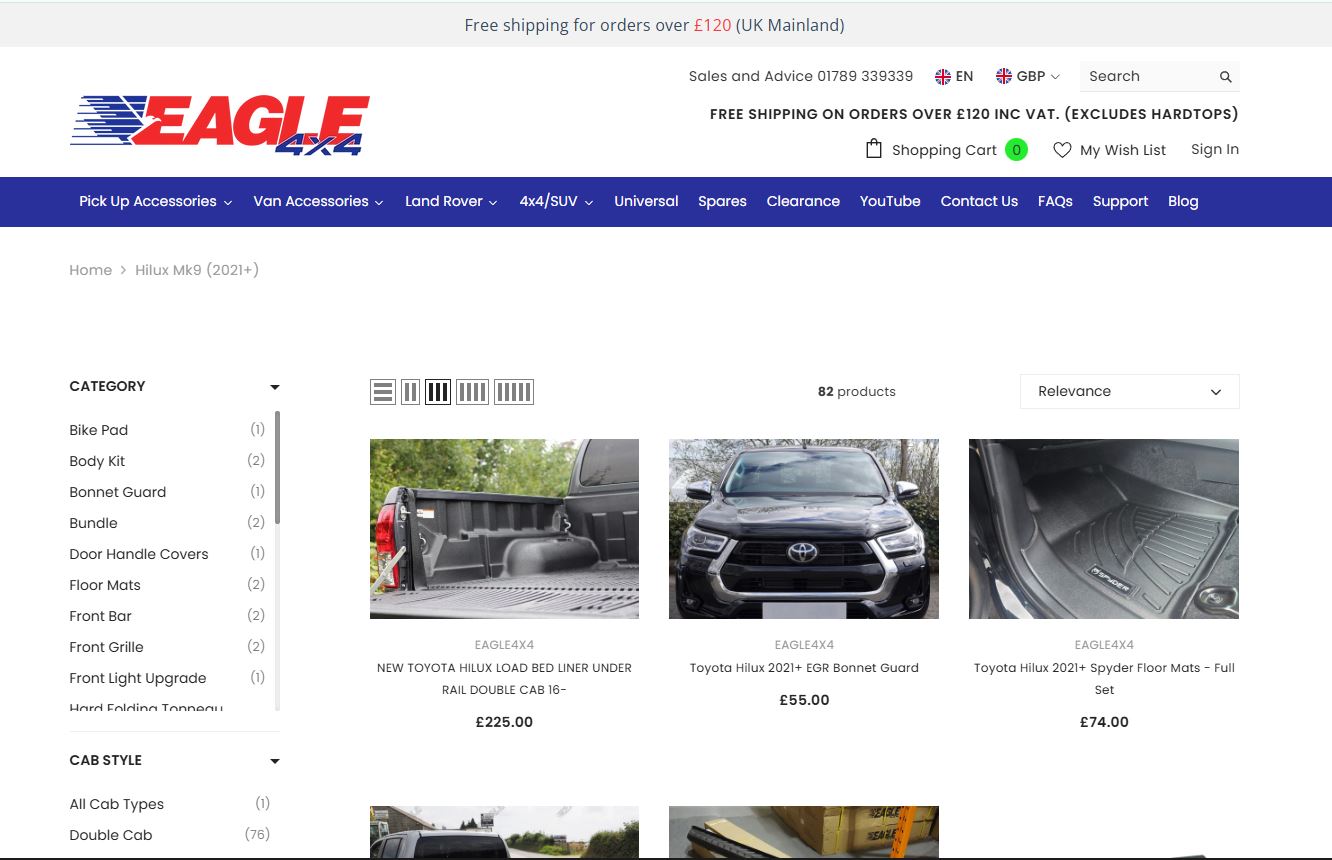Collapse the Cab Style filter section

click(275, 761)
